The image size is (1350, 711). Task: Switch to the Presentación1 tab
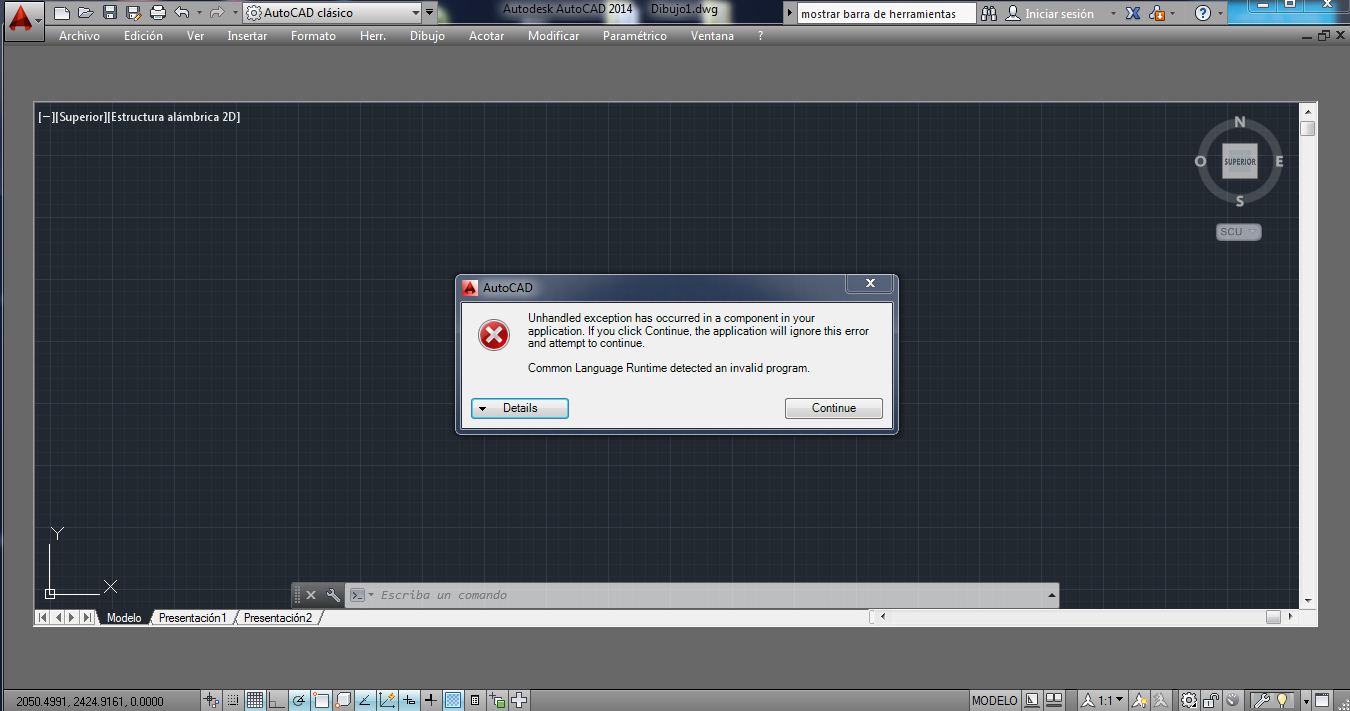point(192,618)
